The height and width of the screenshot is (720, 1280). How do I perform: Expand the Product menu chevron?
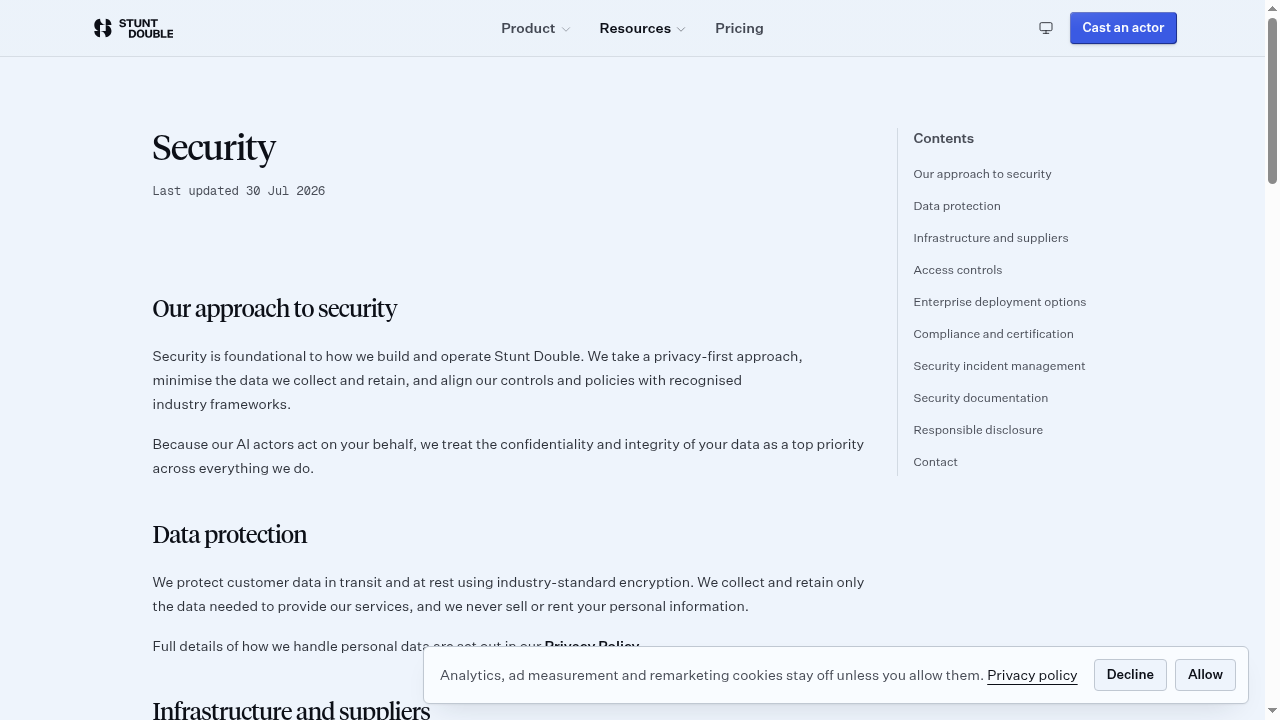(x=566, y=29)
